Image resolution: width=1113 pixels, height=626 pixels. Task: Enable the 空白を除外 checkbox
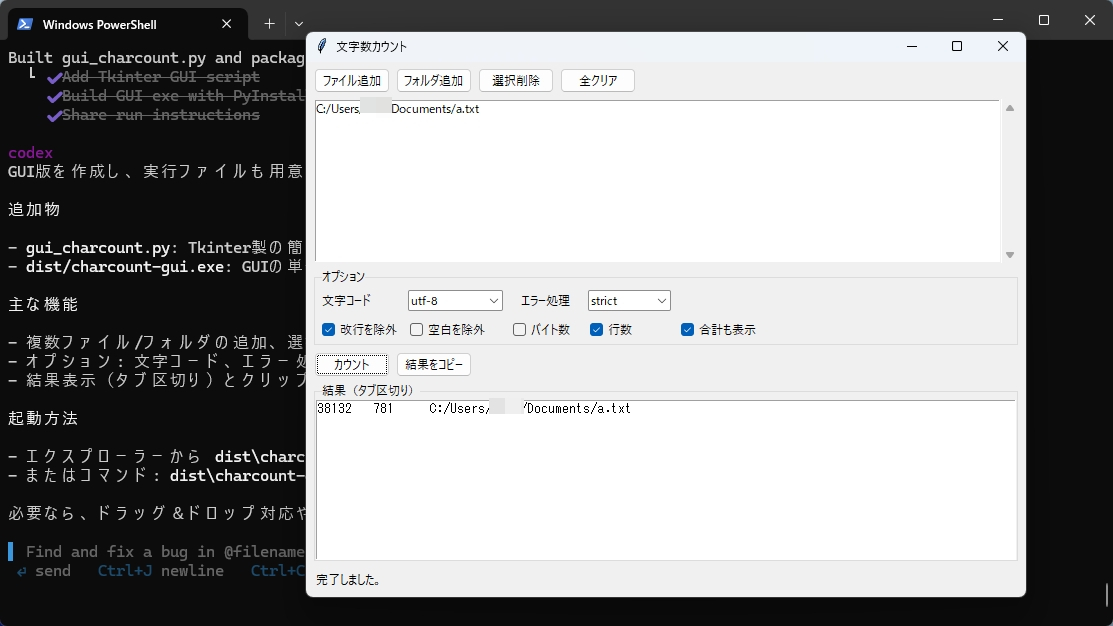coord(416,329)
